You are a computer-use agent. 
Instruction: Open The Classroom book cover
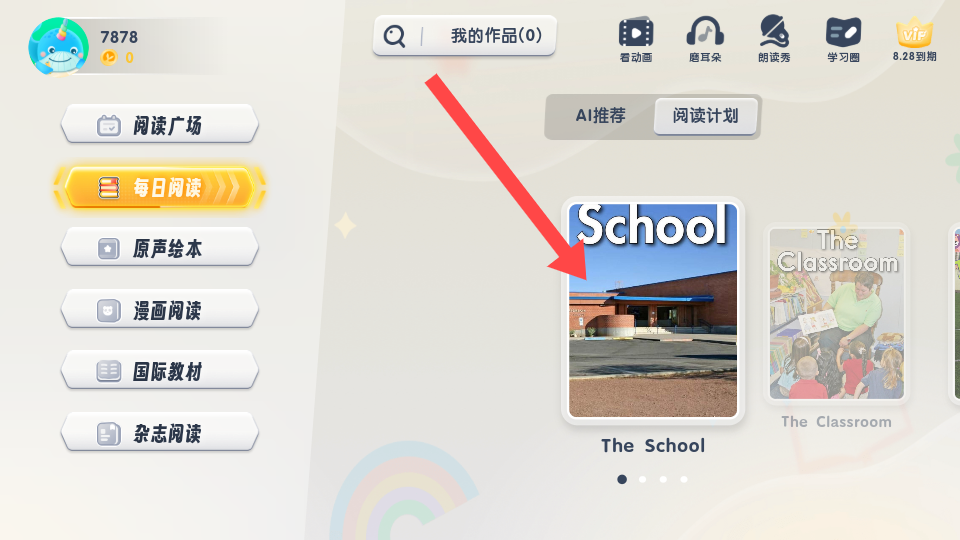[836, 313]
